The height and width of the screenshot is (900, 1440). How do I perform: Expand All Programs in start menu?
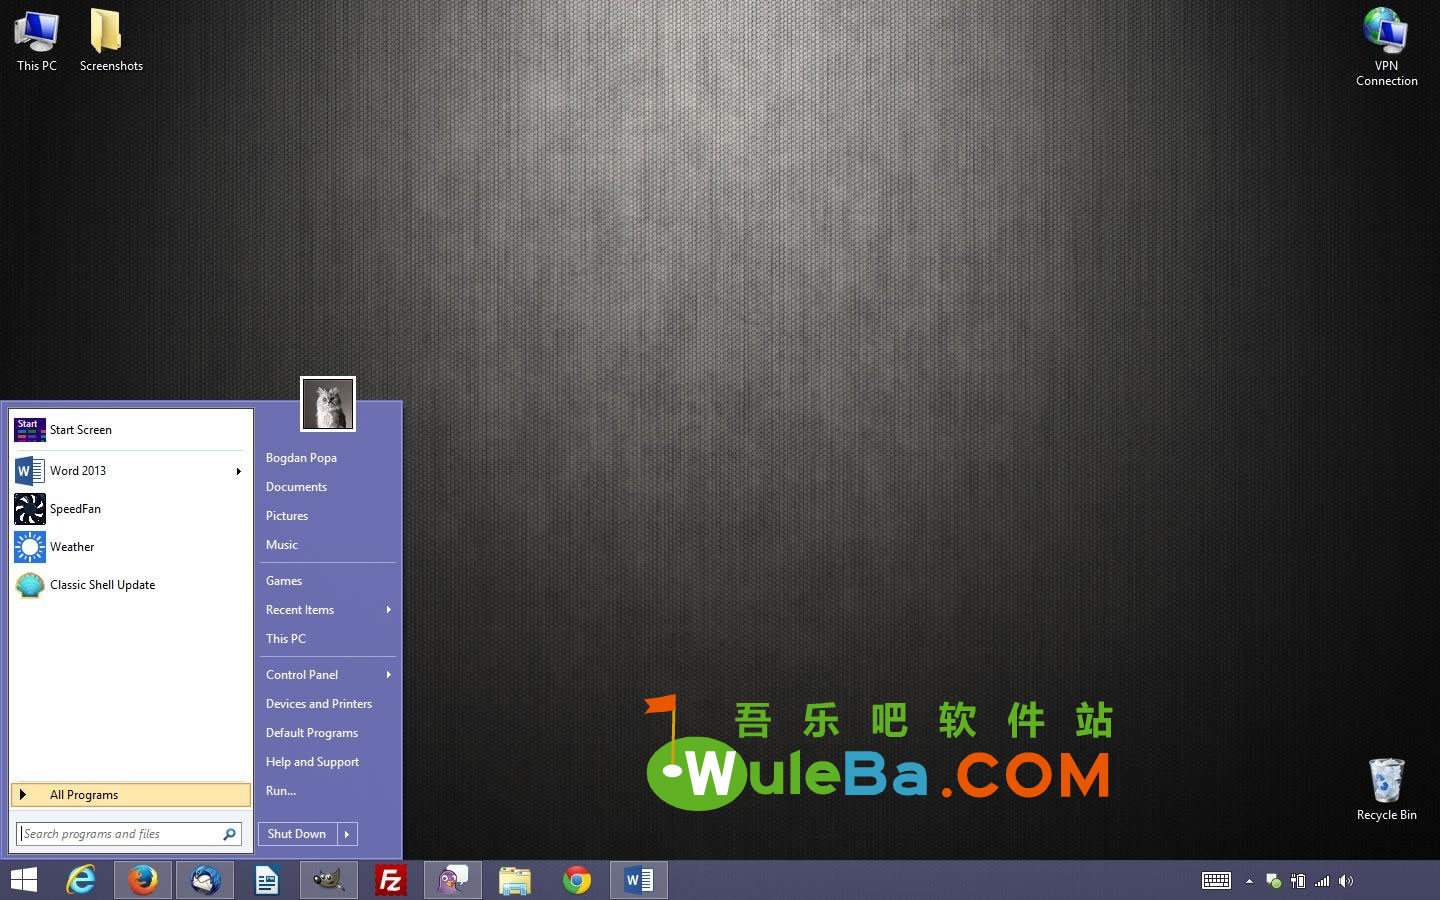131,795
